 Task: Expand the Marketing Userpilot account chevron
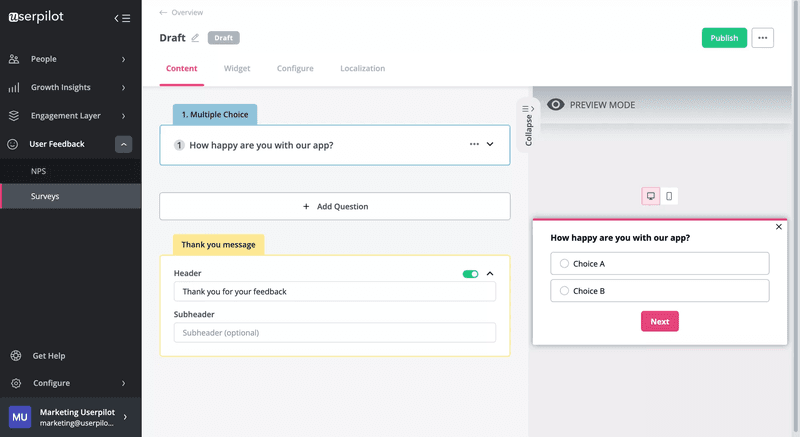coord(125,417)
